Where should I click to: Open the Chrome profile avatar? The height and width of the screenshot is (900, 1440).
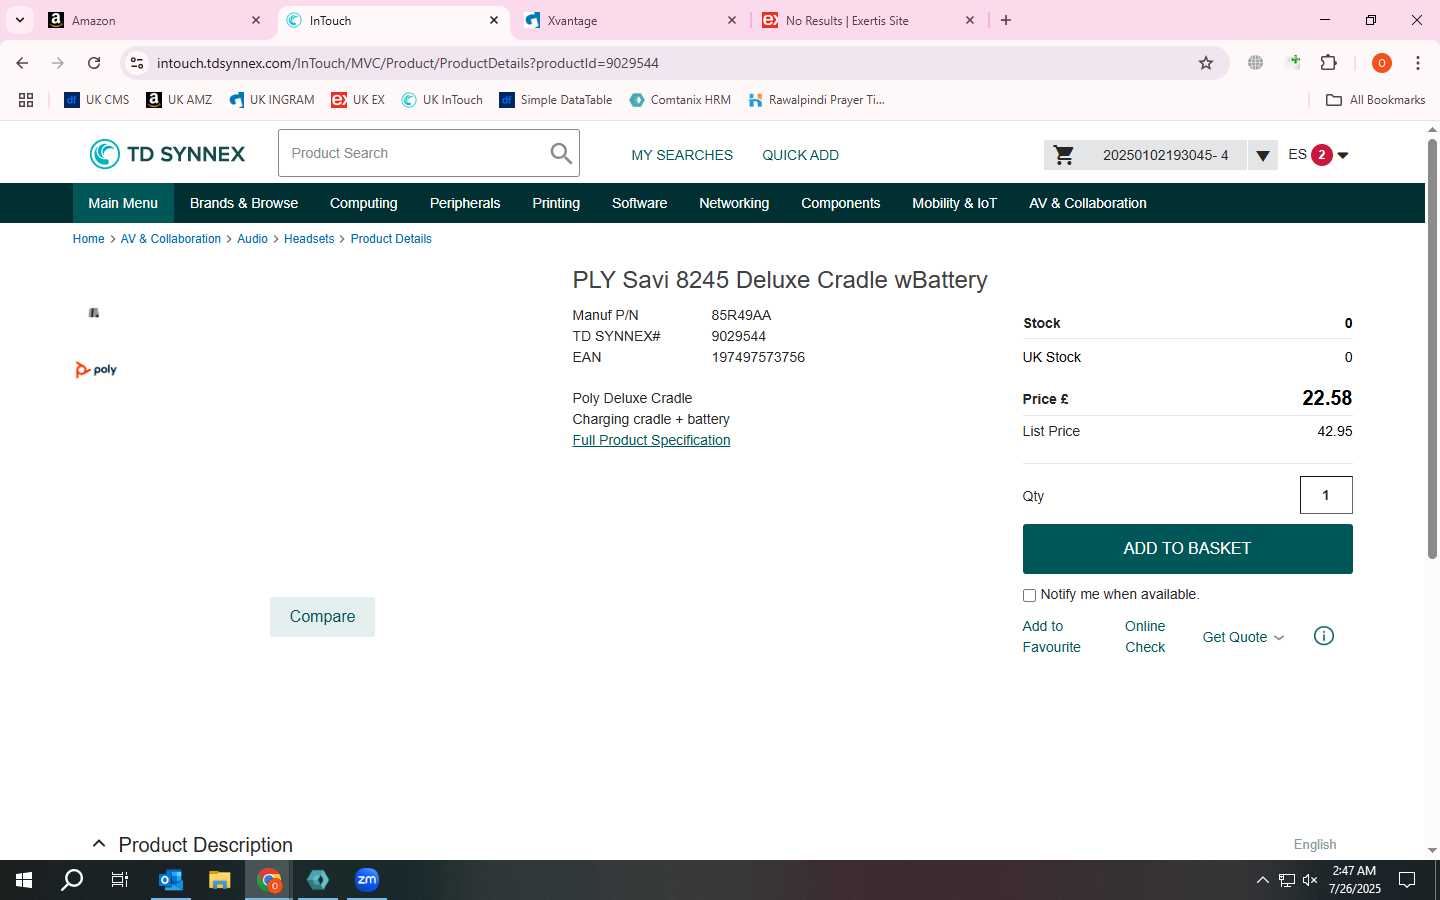(1381, 63)
